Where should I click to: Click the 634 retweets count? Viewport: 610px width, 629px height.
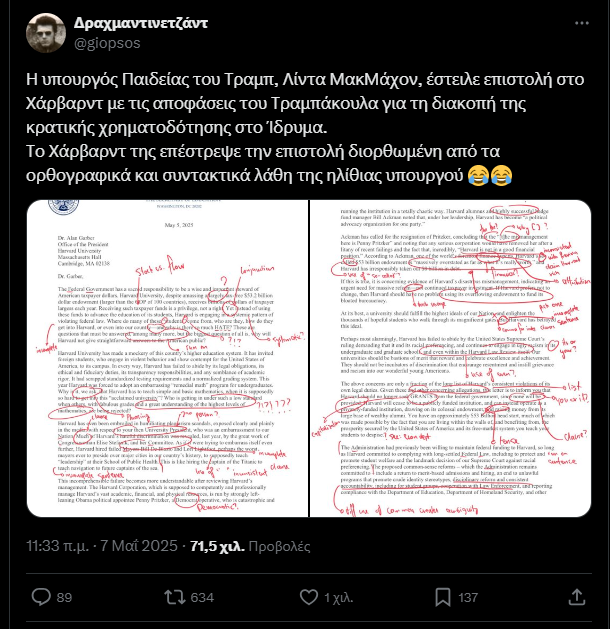pos(202,597)
